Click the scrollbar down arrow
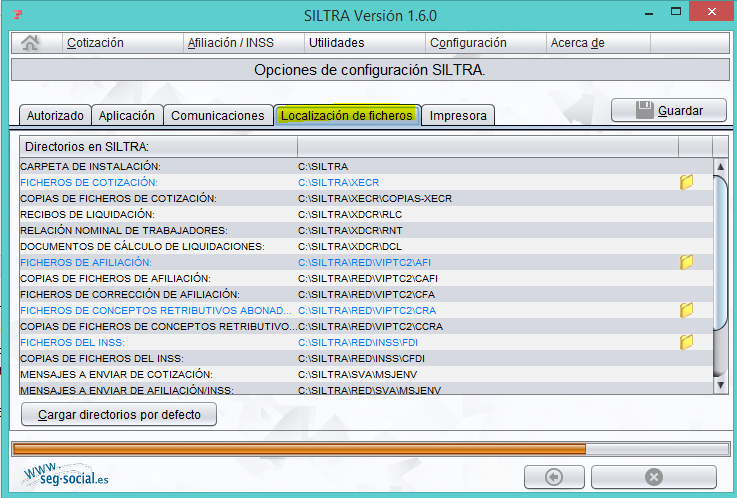The height and width of the screenshot is (498, 737). (x=720, y=385)
